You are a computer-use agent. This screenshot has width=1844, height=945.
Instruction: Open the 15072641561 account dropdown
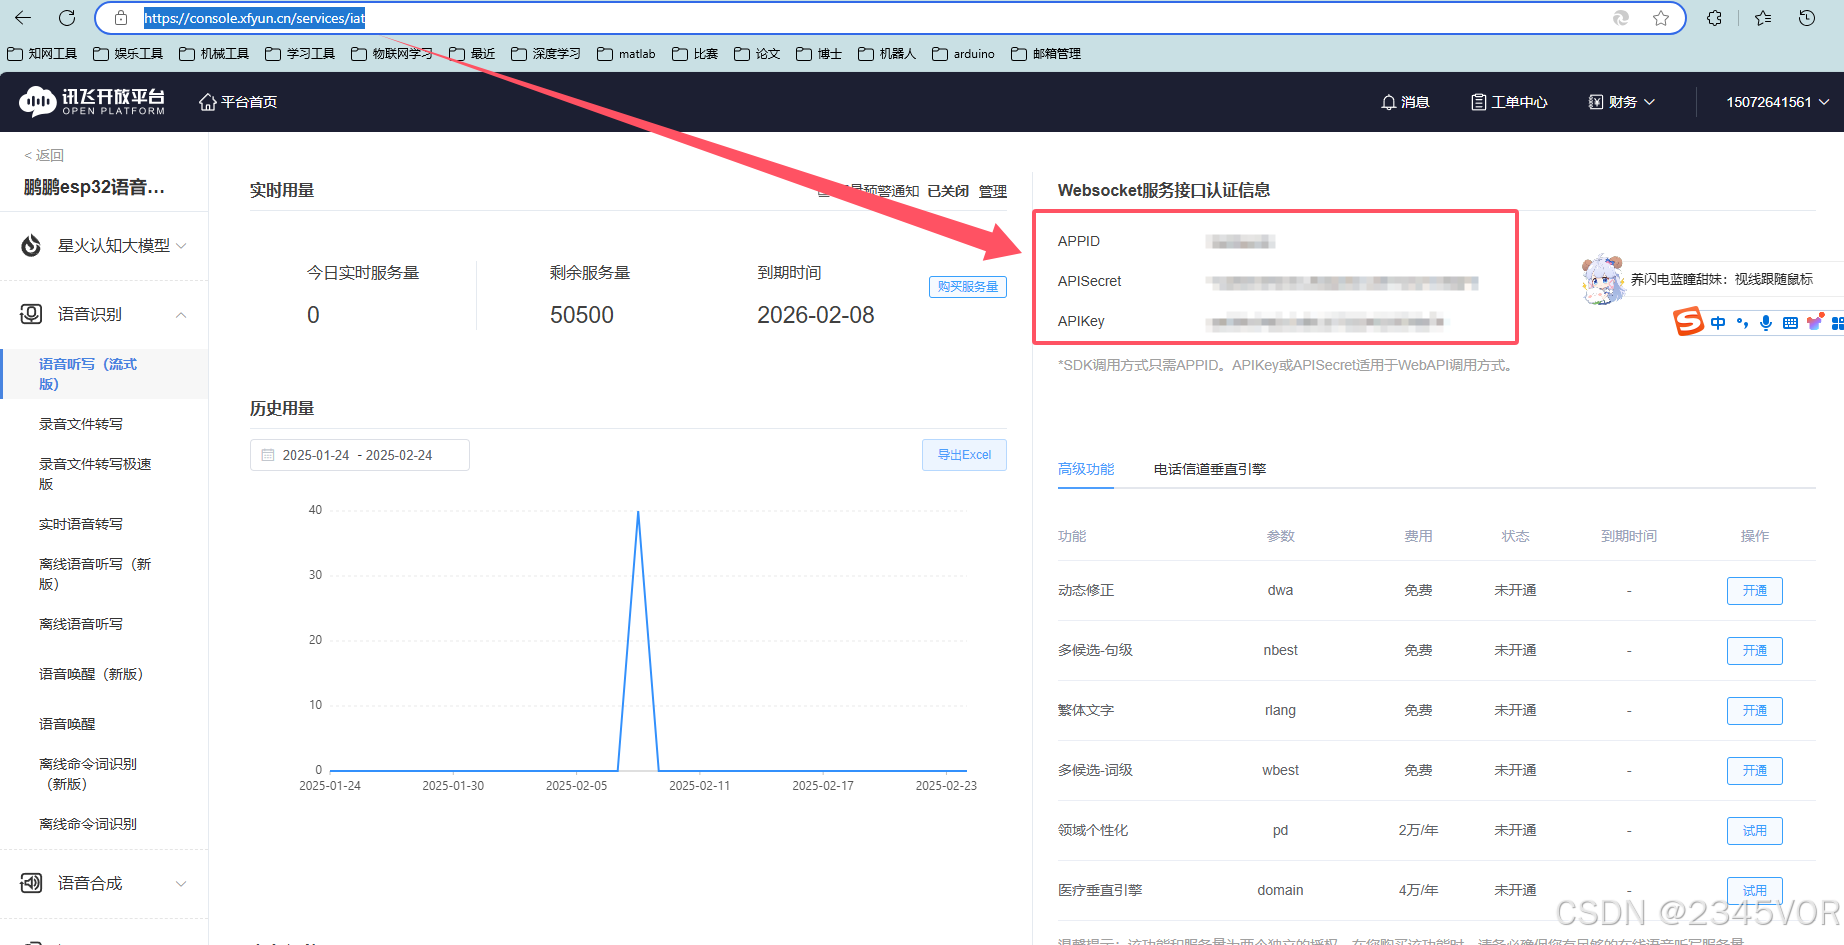(1778, 102)
